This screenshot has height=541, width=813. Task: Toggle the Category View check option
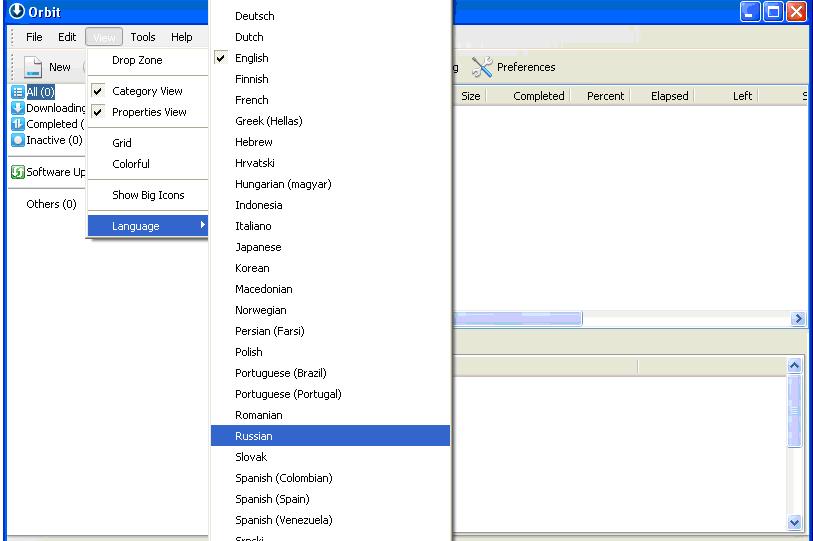pos(148,91)
